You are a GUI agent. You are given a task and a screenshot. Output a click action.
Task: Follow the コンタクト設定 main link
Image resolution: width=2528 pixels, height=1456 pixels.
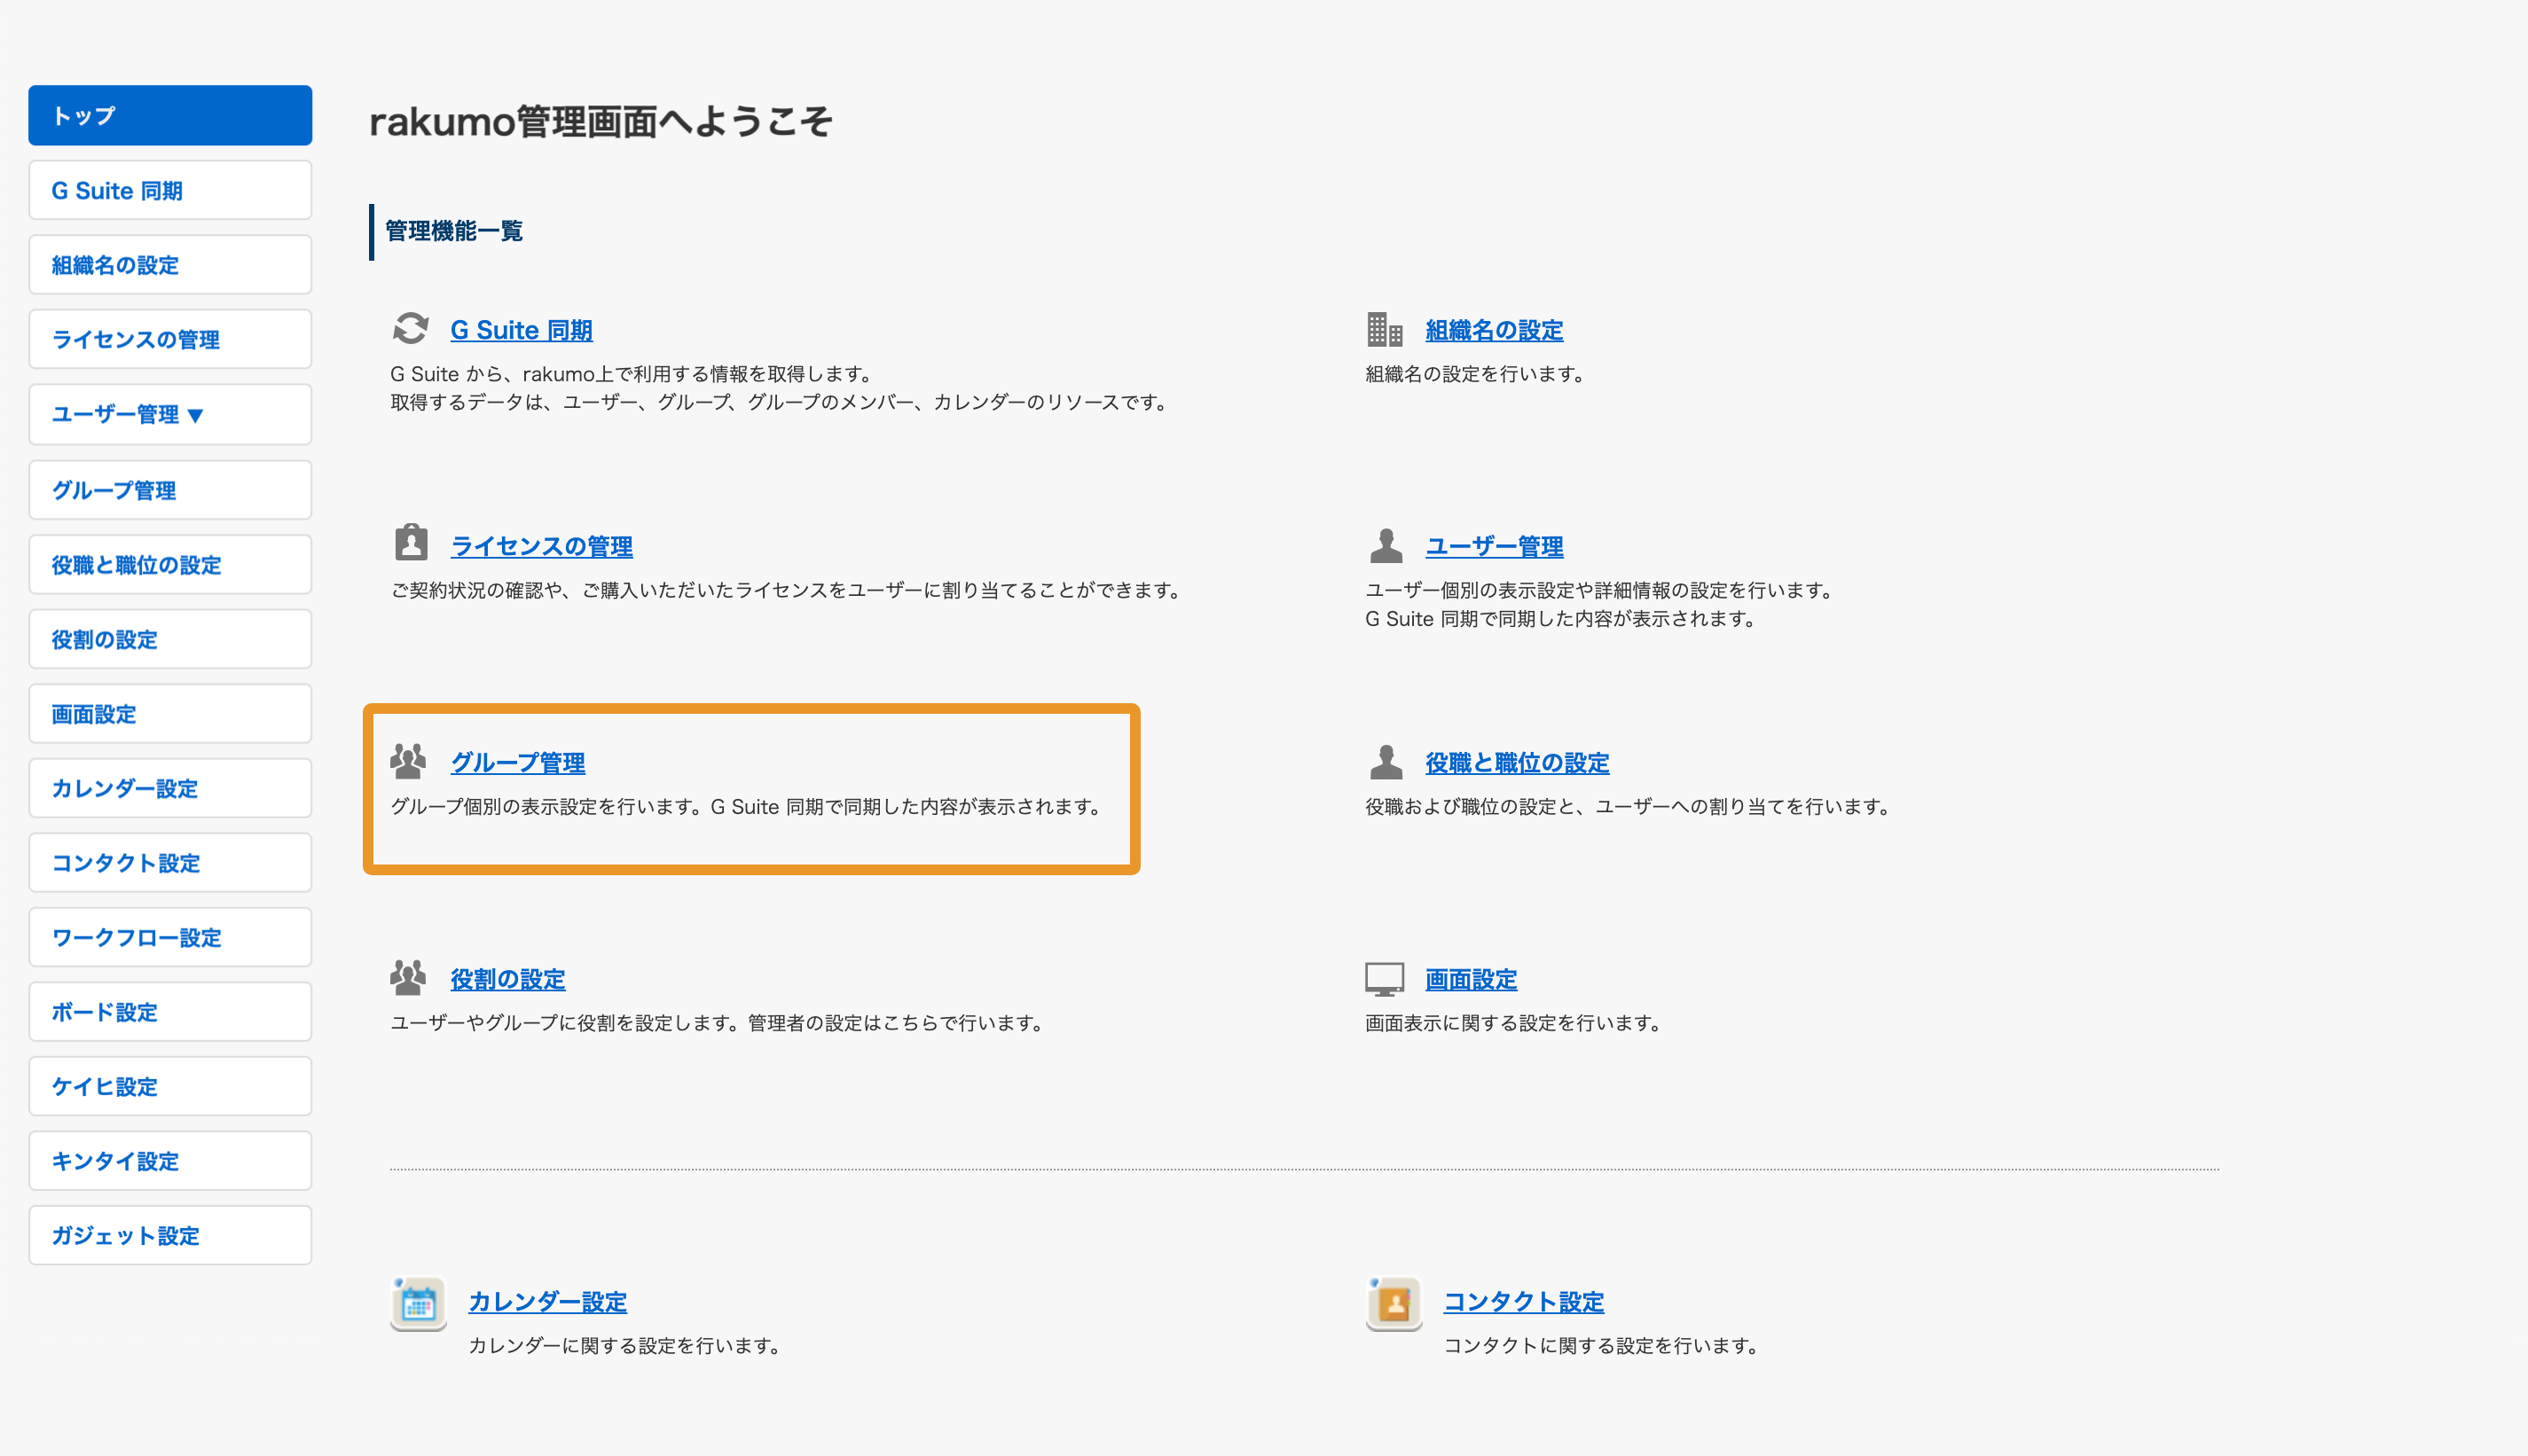pyautogui.click(x=1523, y=1301)
